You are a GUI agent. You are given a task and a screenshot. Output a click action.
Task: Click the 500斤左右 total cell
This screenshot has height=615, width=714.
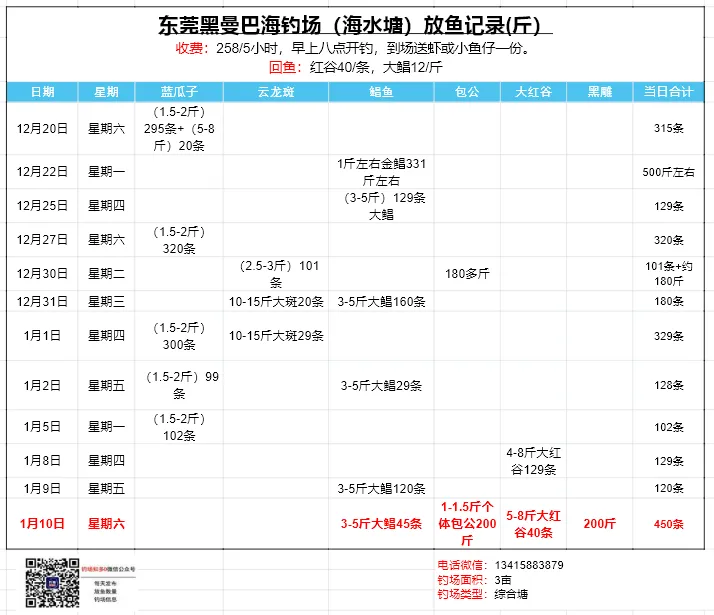click(668, 172)
